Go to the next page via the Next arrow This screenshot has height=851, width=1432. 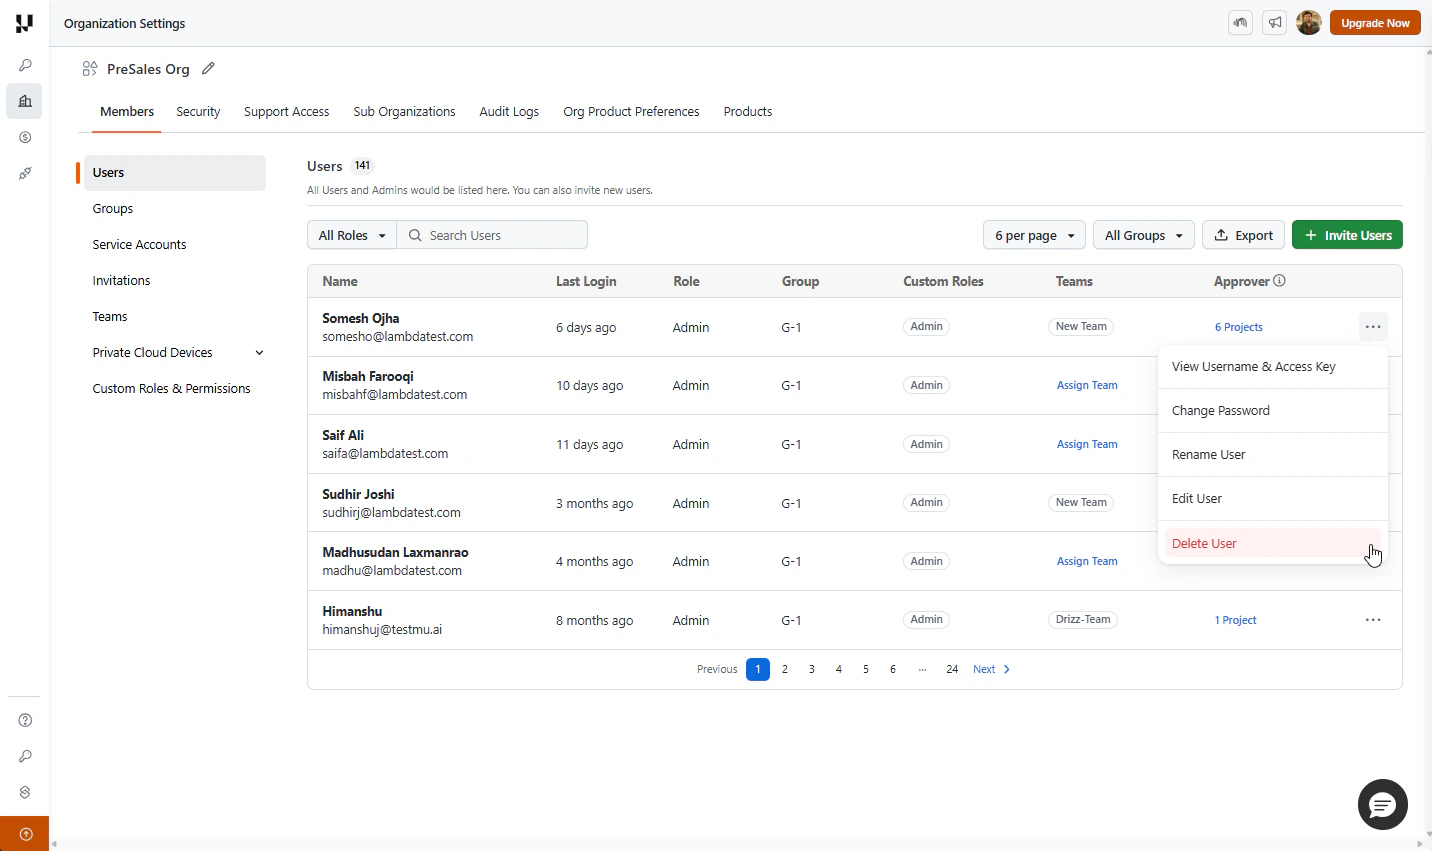tap(992, 669)
